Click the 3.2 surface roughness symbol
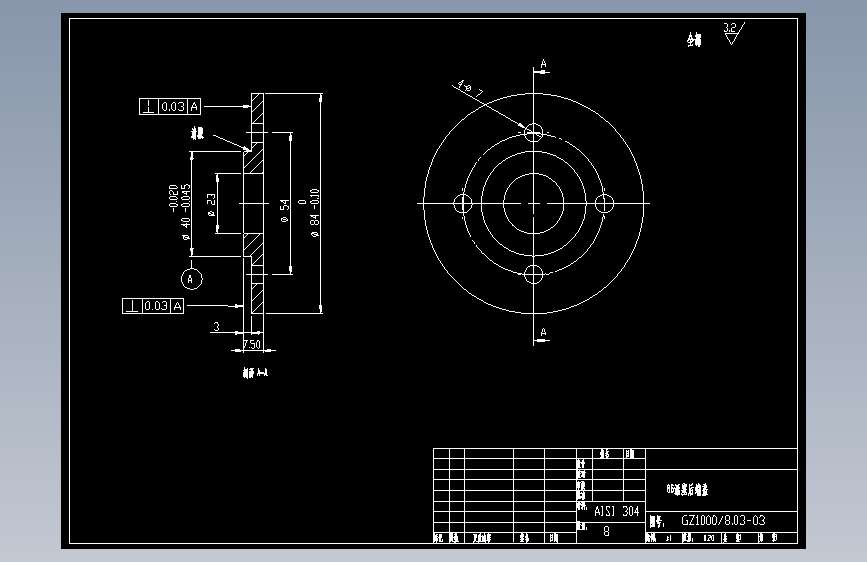Image resolution: width=867 pixels, height=562 pixels. coord(733,33)
